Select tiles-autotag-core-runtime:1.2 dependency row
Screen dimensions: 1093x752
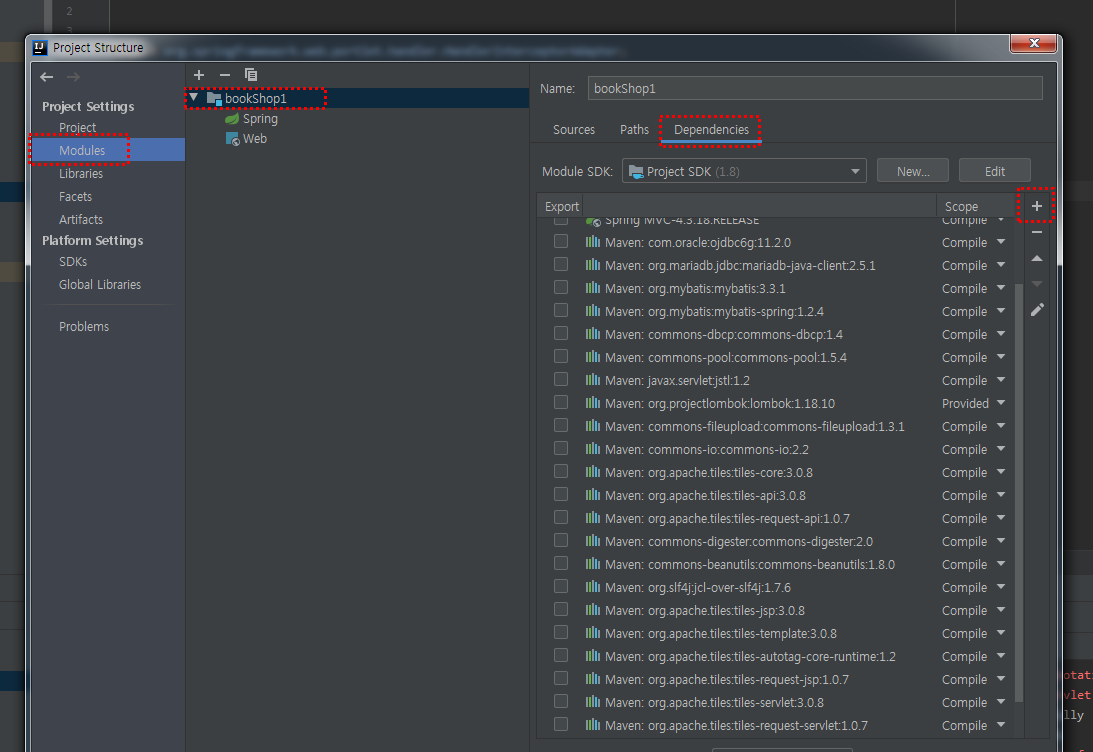[774, 656]
